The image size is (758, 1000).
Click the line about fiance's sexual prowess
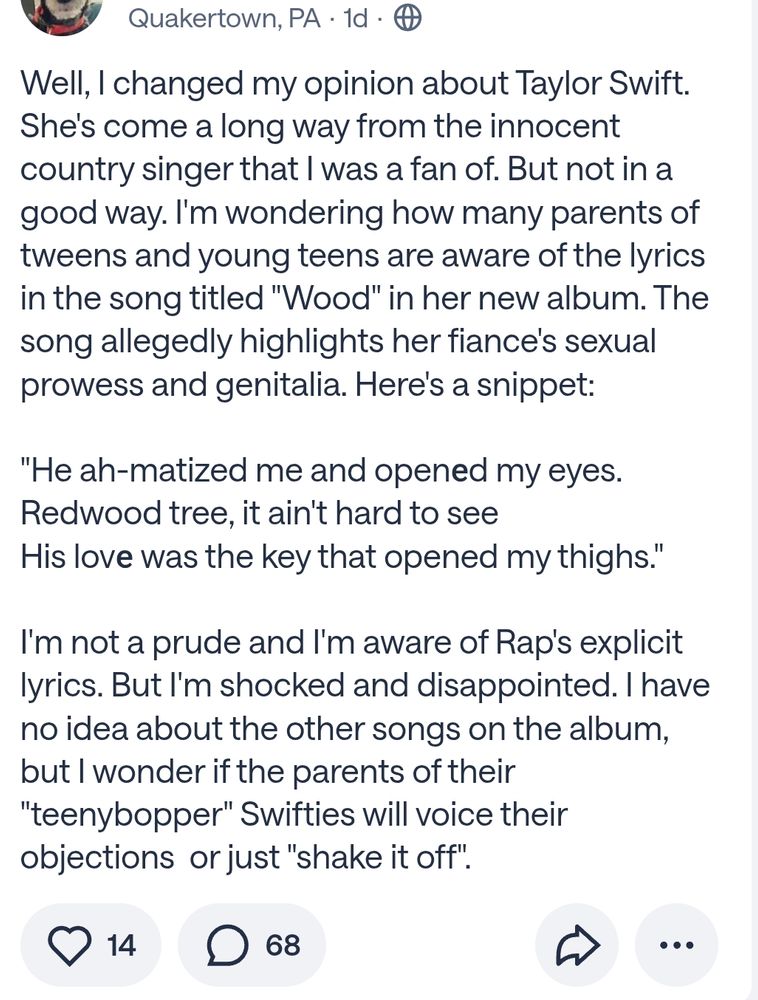pyautogui.click(x=338, y=341)
